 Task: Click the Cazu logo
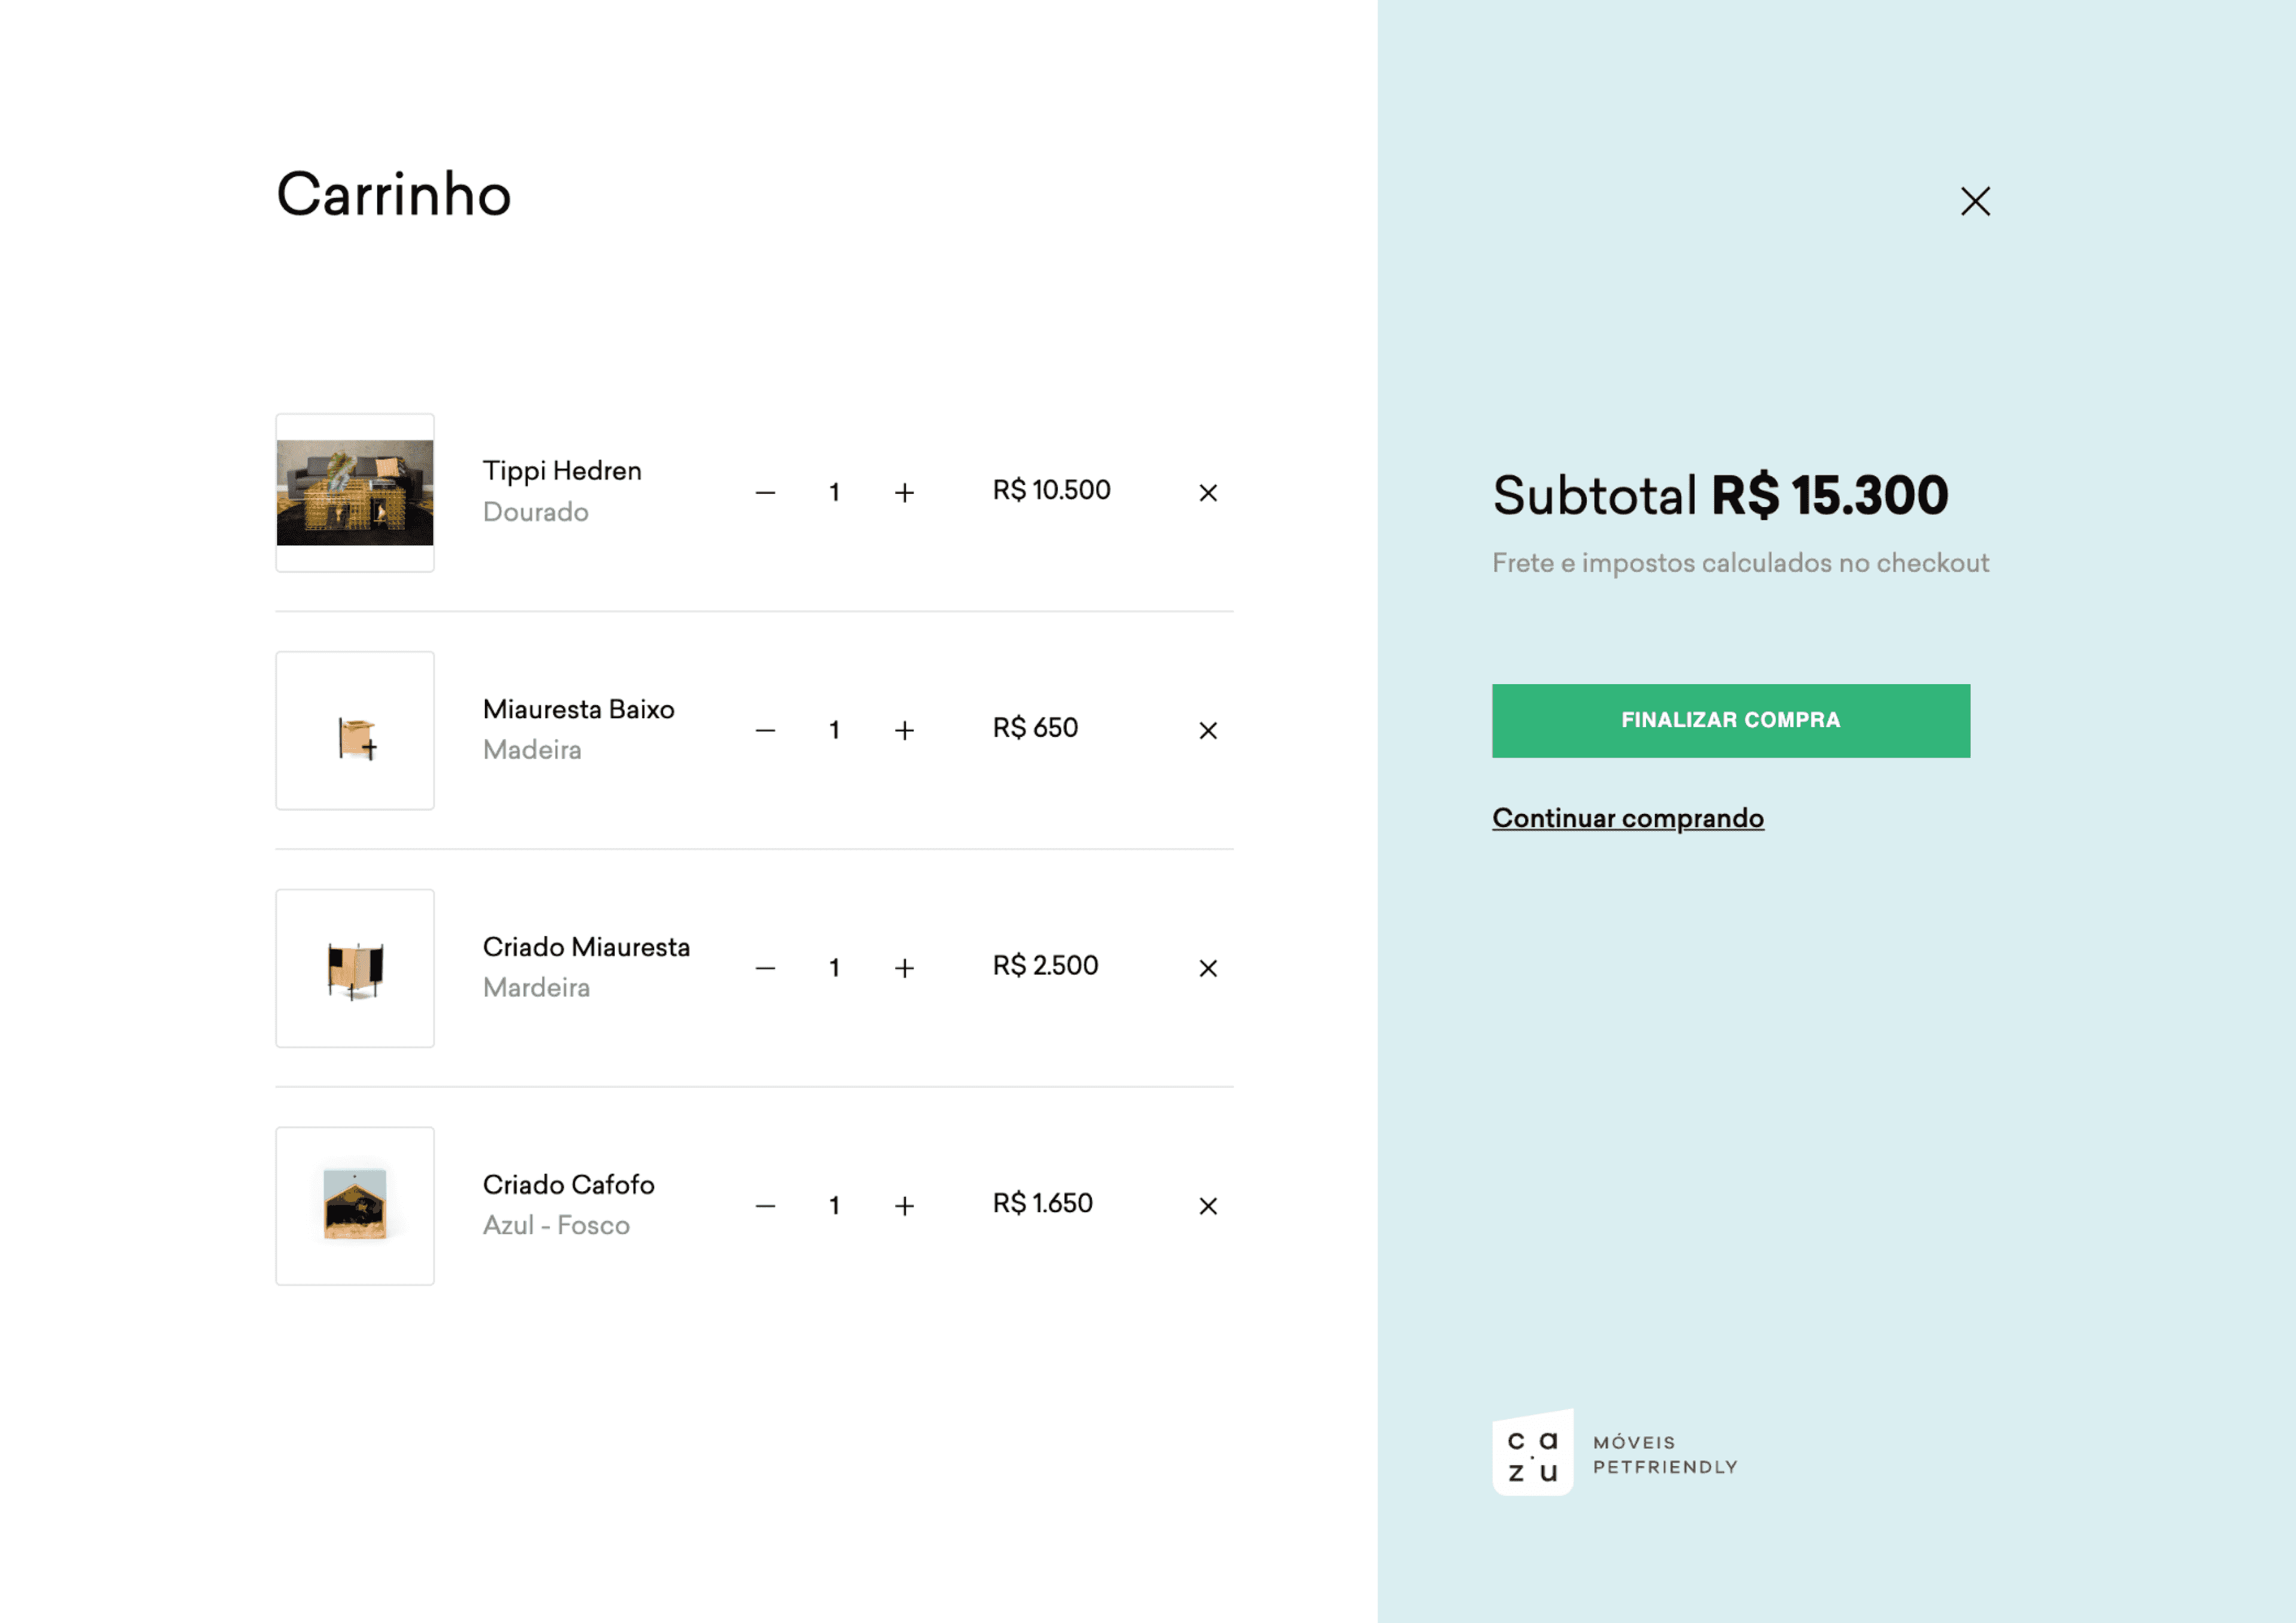click(1533, 1453)
